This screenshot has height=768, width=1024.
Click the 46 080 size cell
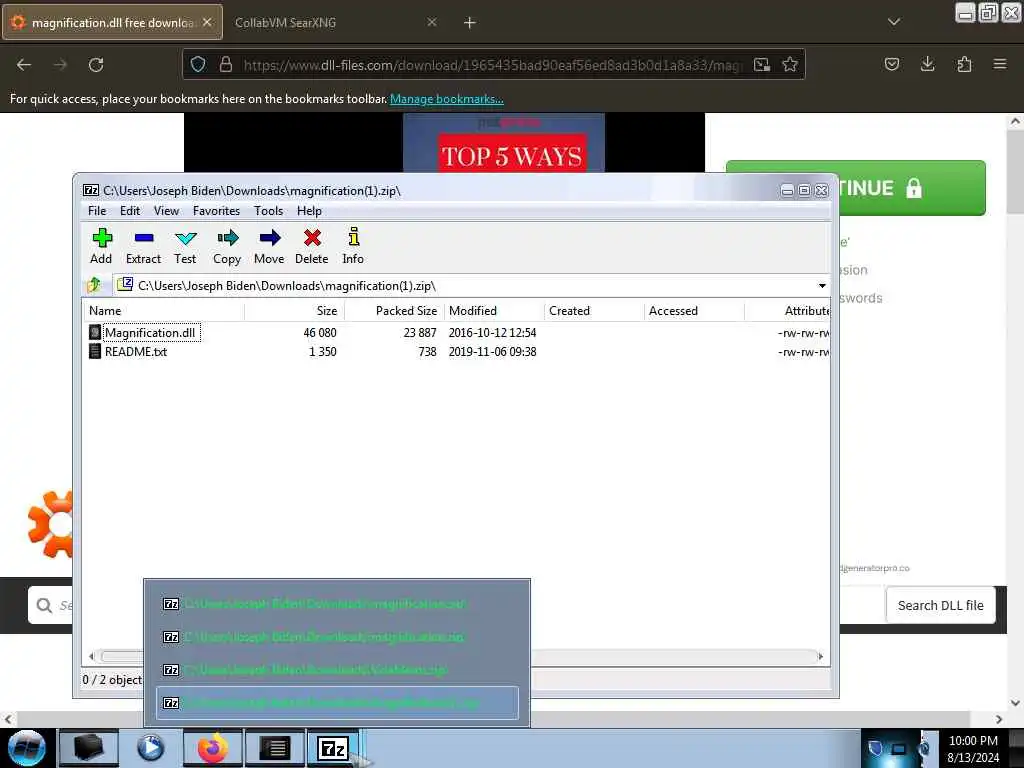319,332
